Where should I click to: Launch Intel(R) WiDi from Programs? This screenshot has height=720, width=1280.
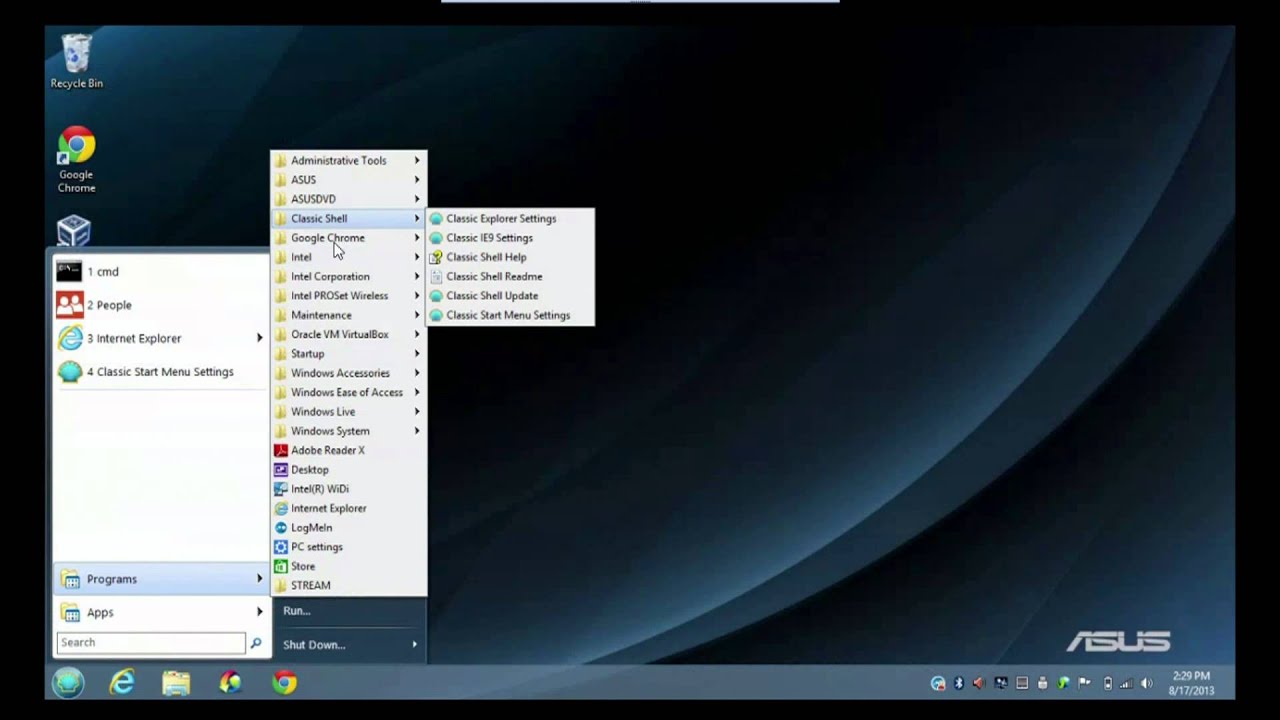349,489
